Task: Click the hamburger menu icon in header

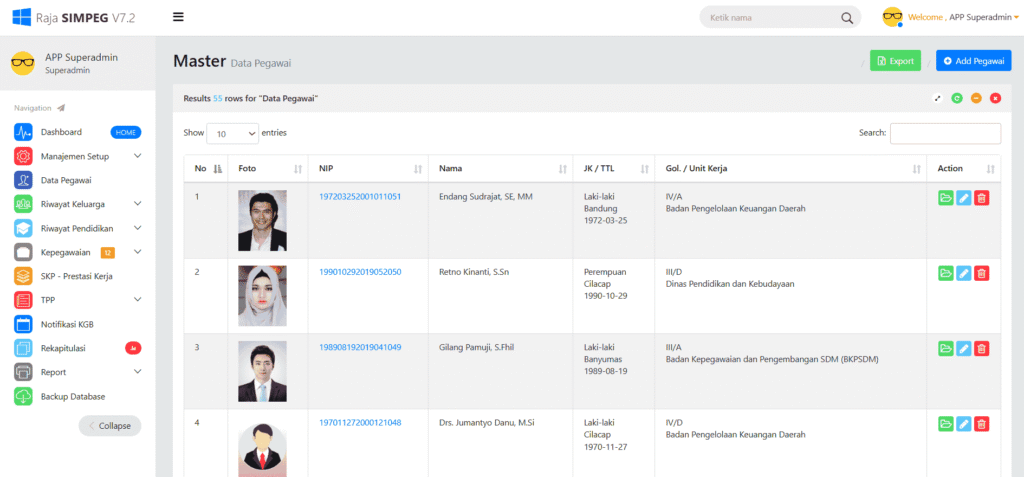Action: (178, 17)
